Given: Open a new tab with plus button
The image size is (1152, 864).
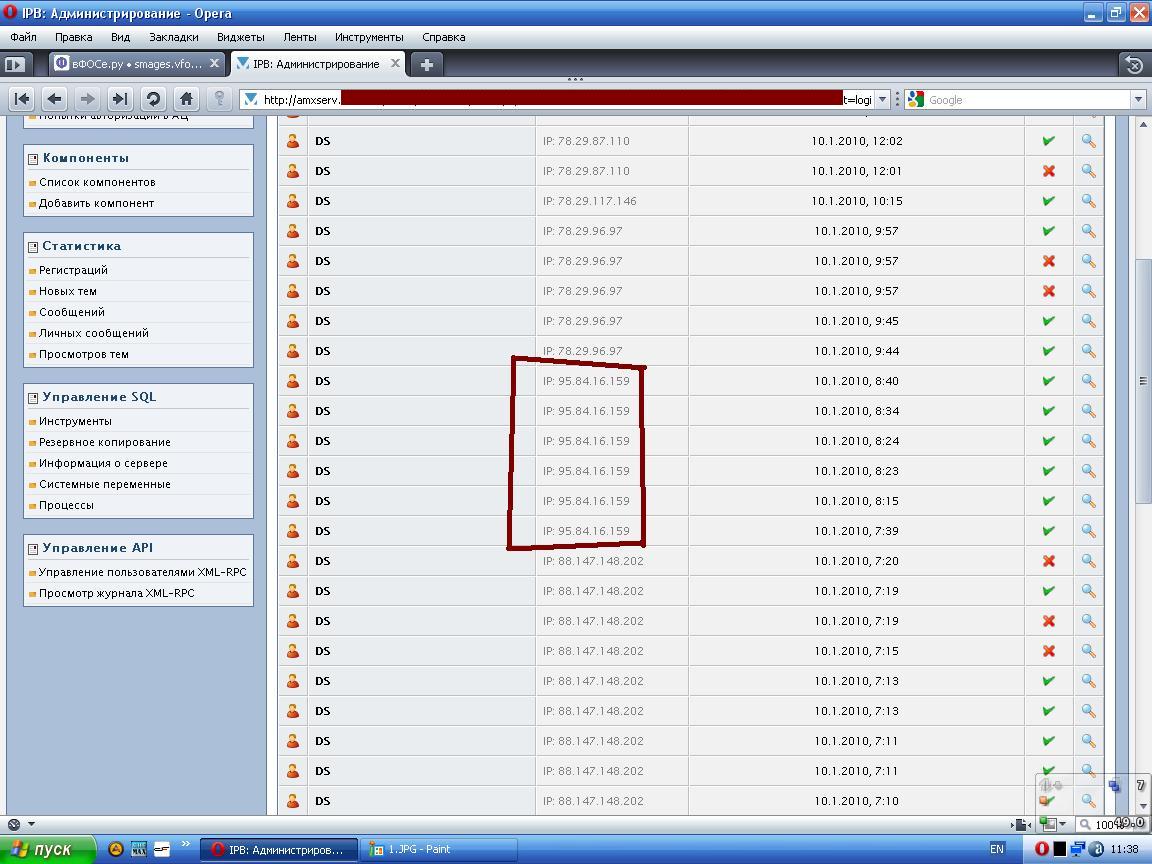Looking at the screenshot, I should 427,64.
